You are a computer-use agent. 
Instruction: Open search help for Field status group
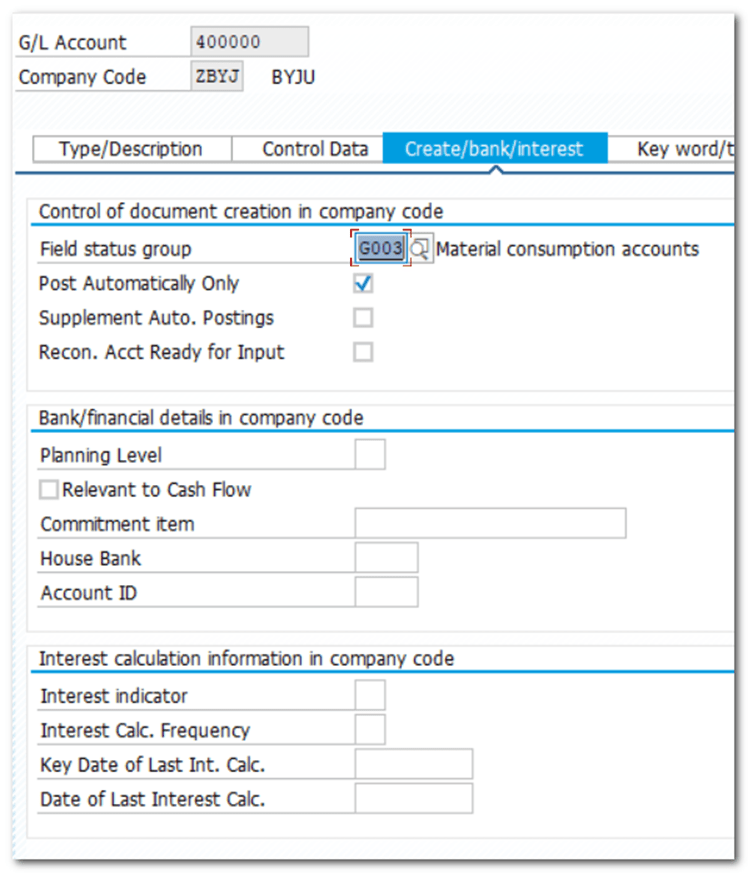[x=421, y=249]
